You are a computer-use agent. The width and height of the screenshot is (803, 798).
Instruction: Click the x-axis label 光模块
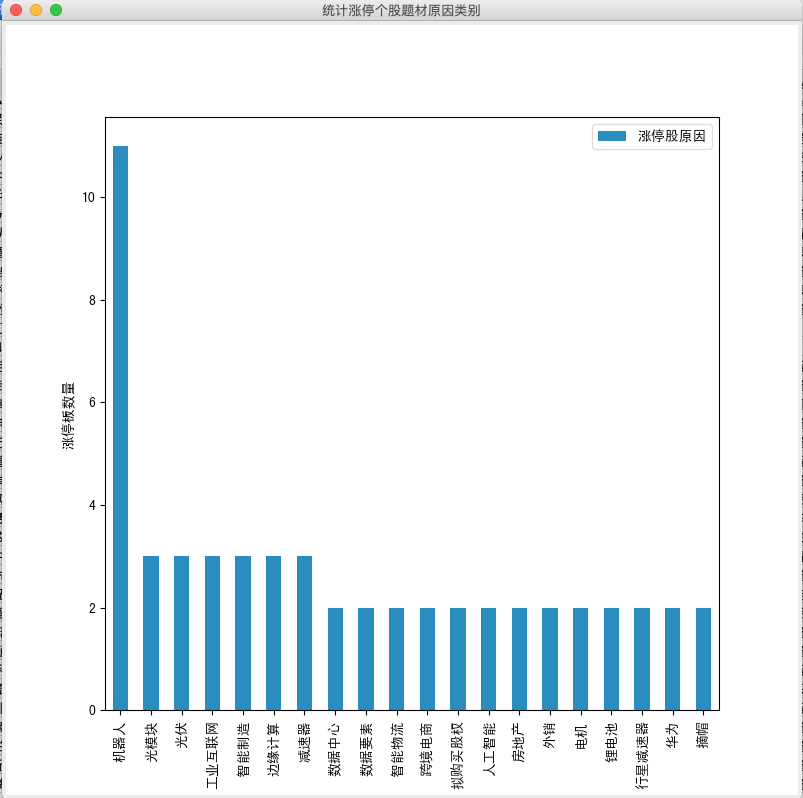click(151, 743)
